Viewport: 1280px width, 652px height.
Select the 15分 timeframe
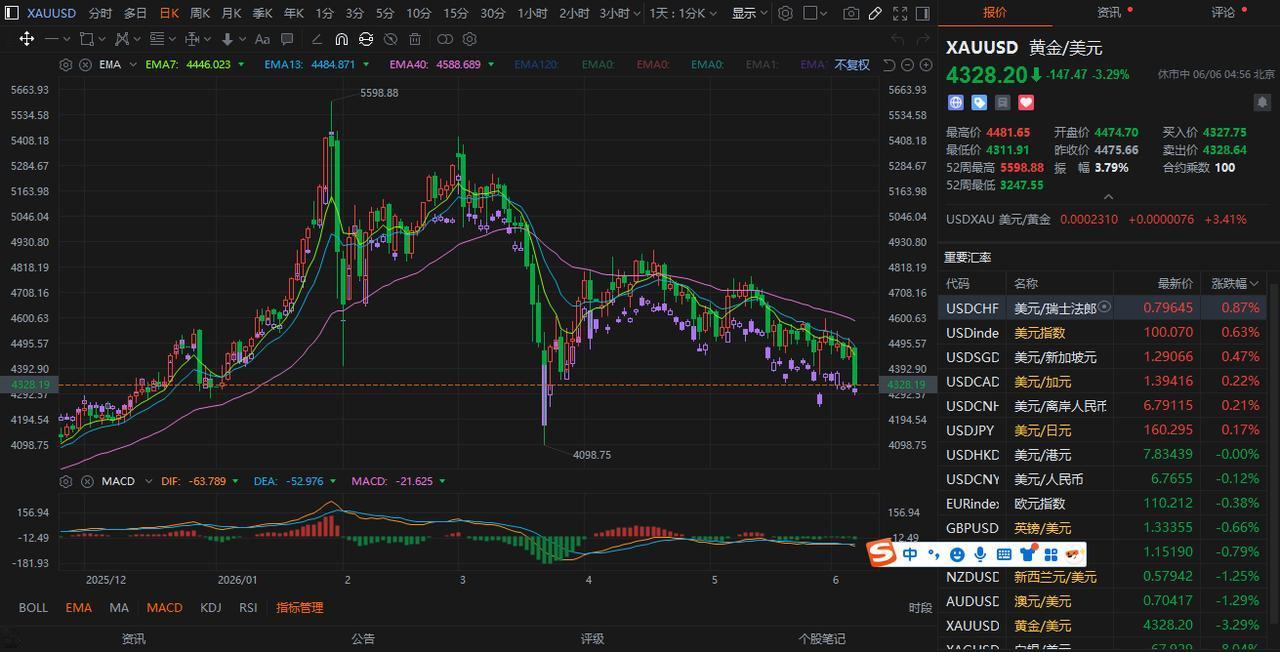(x=455, y=13)
